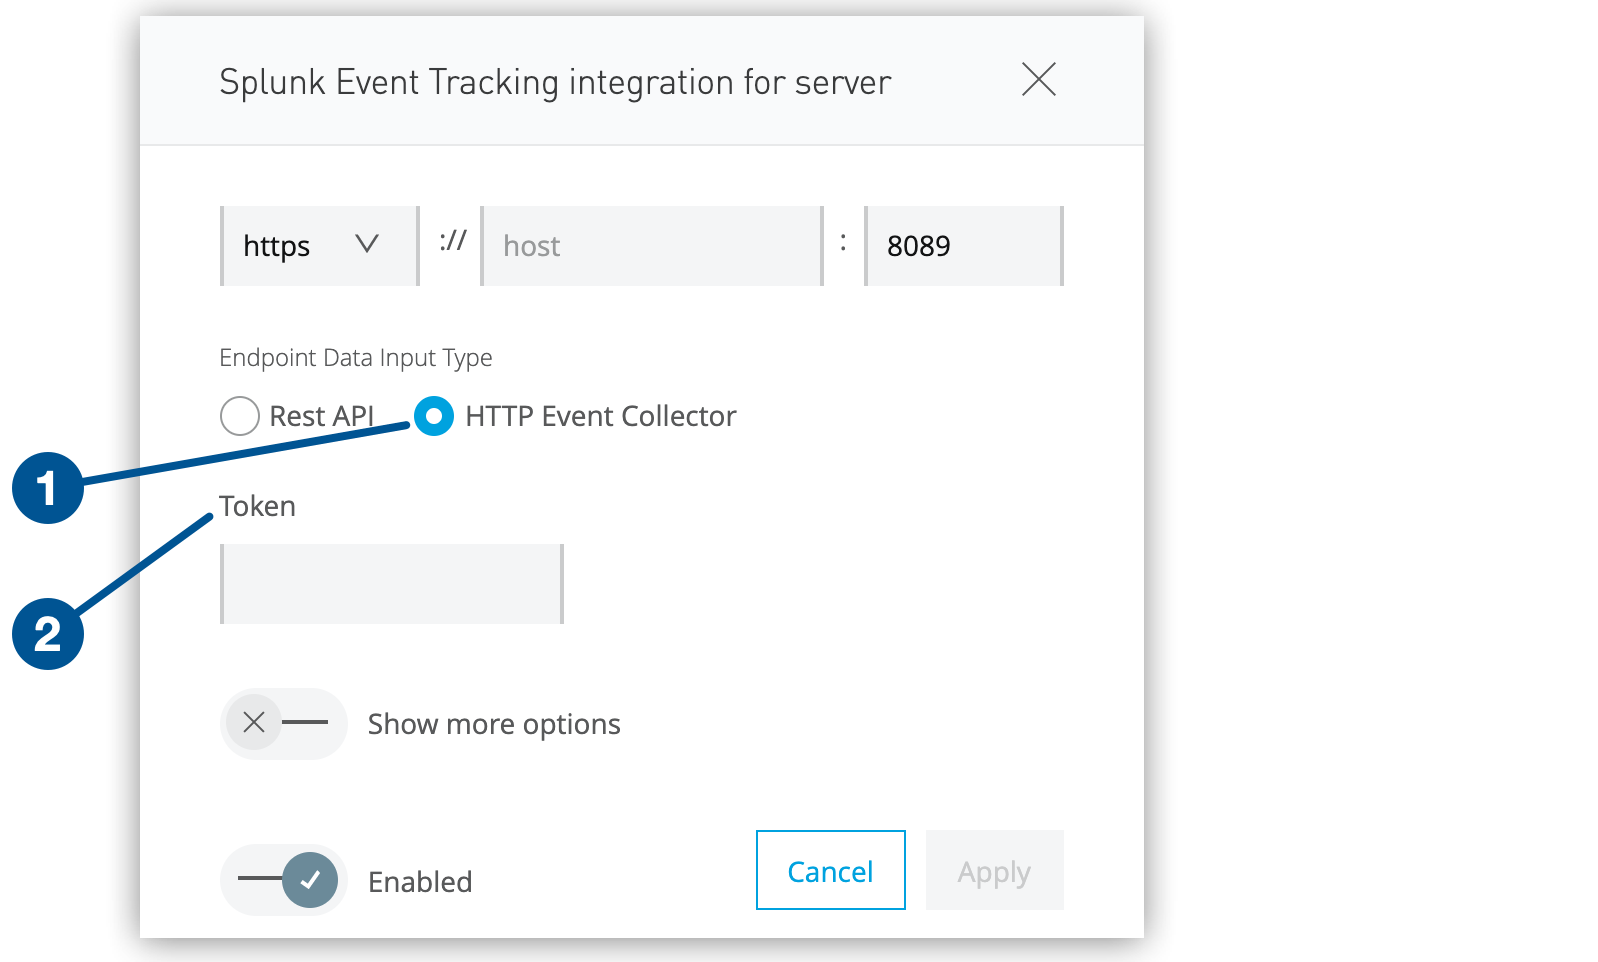The width and height of the screenshot is (1598, 962).
Task: Click the Endpoint Data Input Type label
Action: coord(356,358)
